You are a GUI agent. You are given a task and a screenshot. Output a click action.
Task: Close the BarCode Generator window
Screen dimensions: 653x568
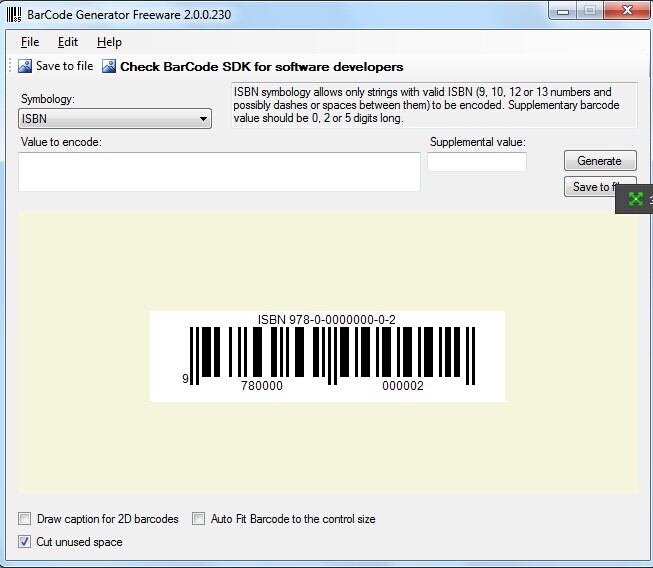point(627,10)
